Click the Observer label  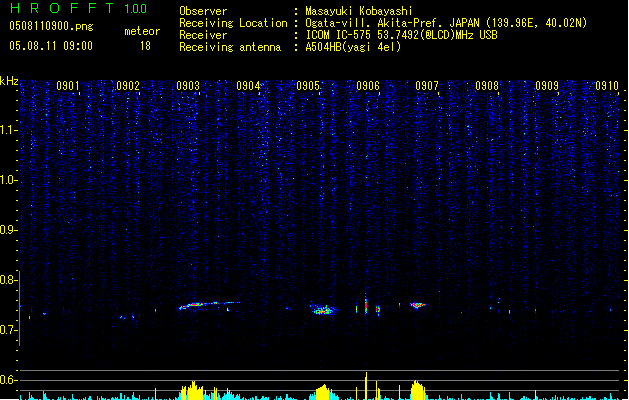coord(203,11)
